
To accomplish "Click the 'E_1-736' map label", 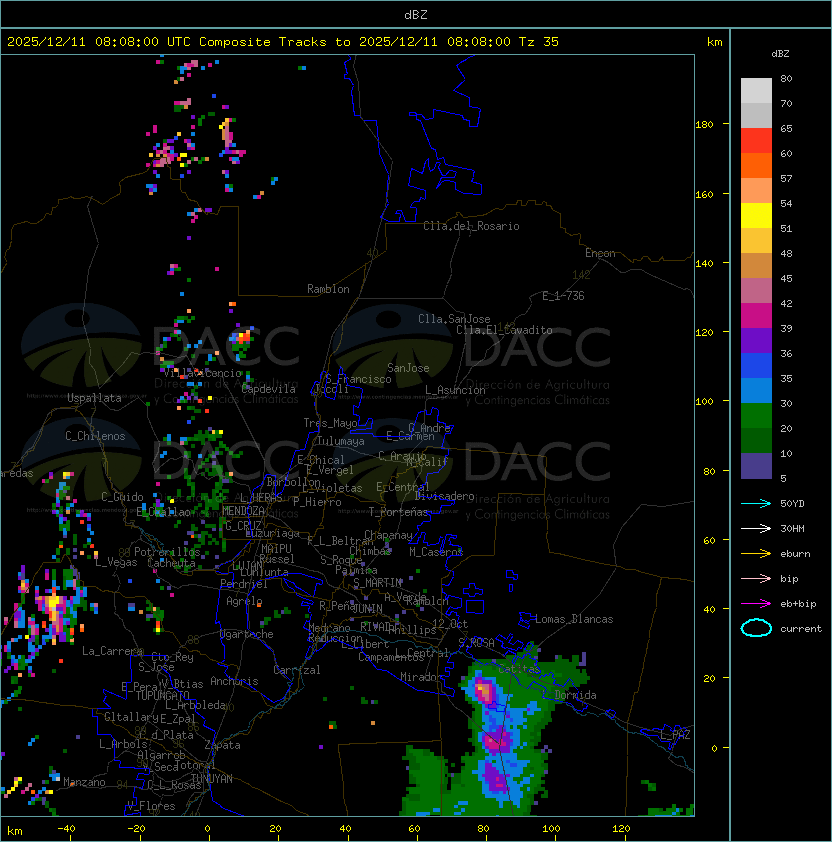I will pyautogui.click(x=563, y=296).
